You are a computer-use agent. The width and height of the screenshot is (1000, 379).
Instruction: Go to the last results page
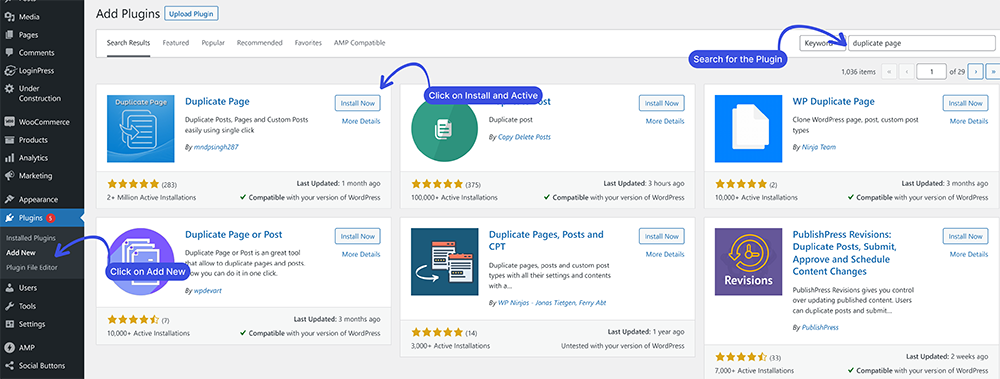992,71
